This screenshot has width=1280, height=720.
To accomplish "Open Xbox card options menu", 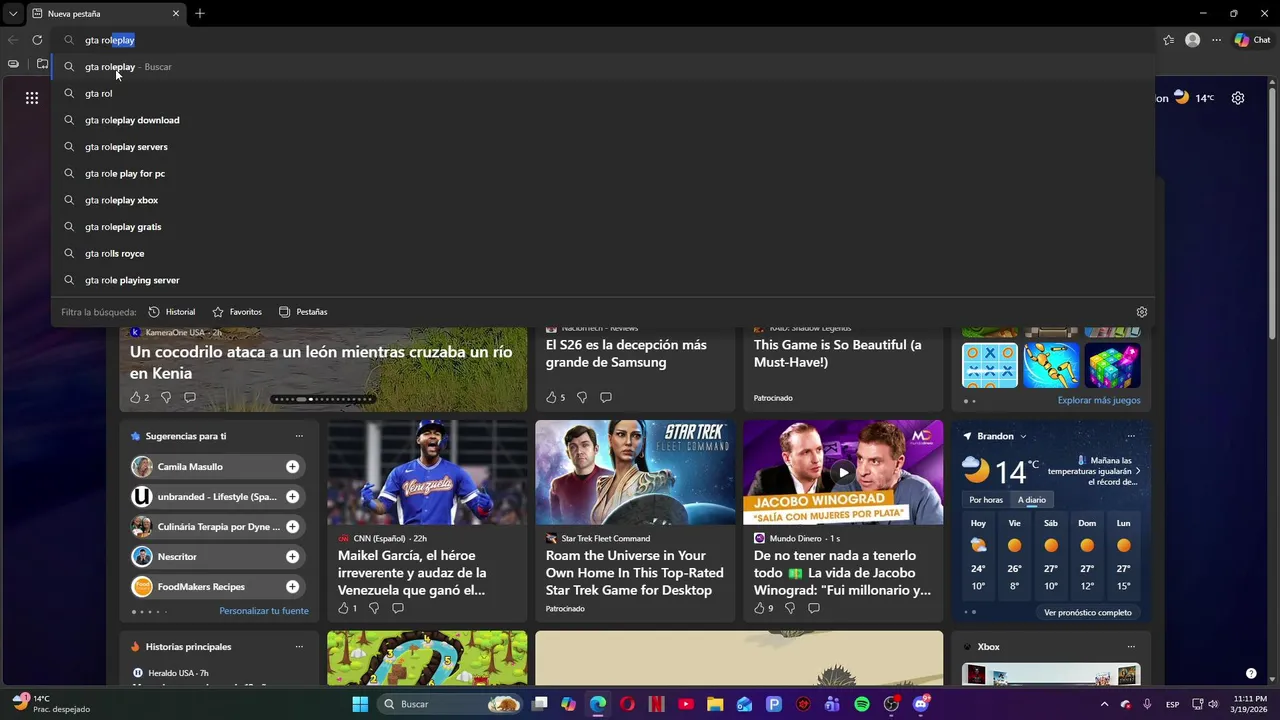I will tap(1131, 647).
